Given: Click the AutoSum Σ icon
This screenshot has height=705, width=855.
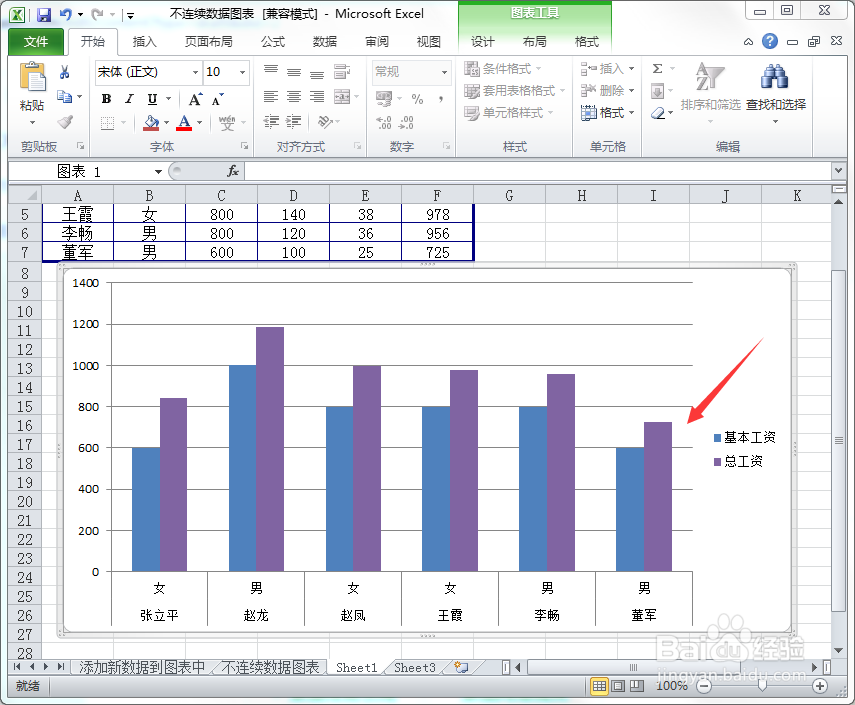Looking at the screenshot, I should [655, 68].
